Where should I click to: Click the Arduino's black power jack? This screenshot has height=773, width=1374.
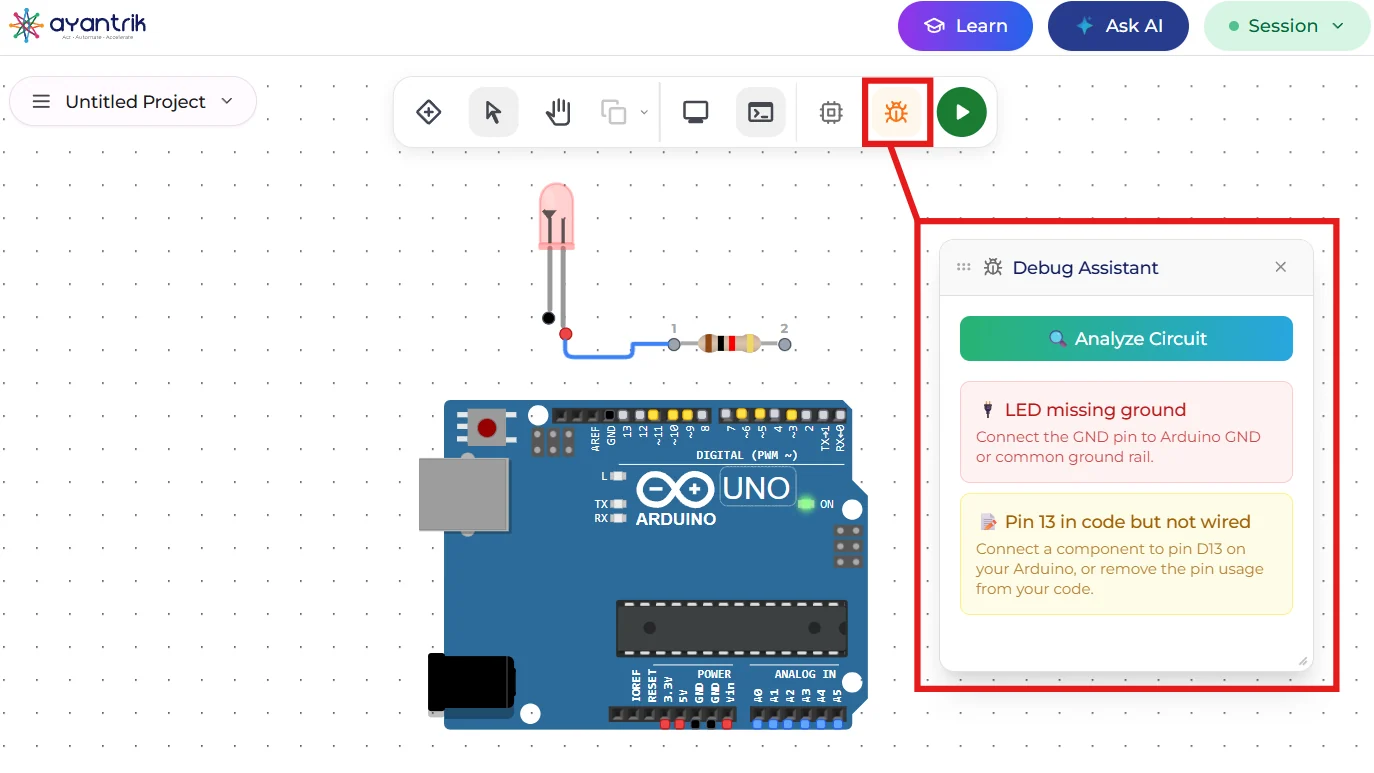[471, 685]
